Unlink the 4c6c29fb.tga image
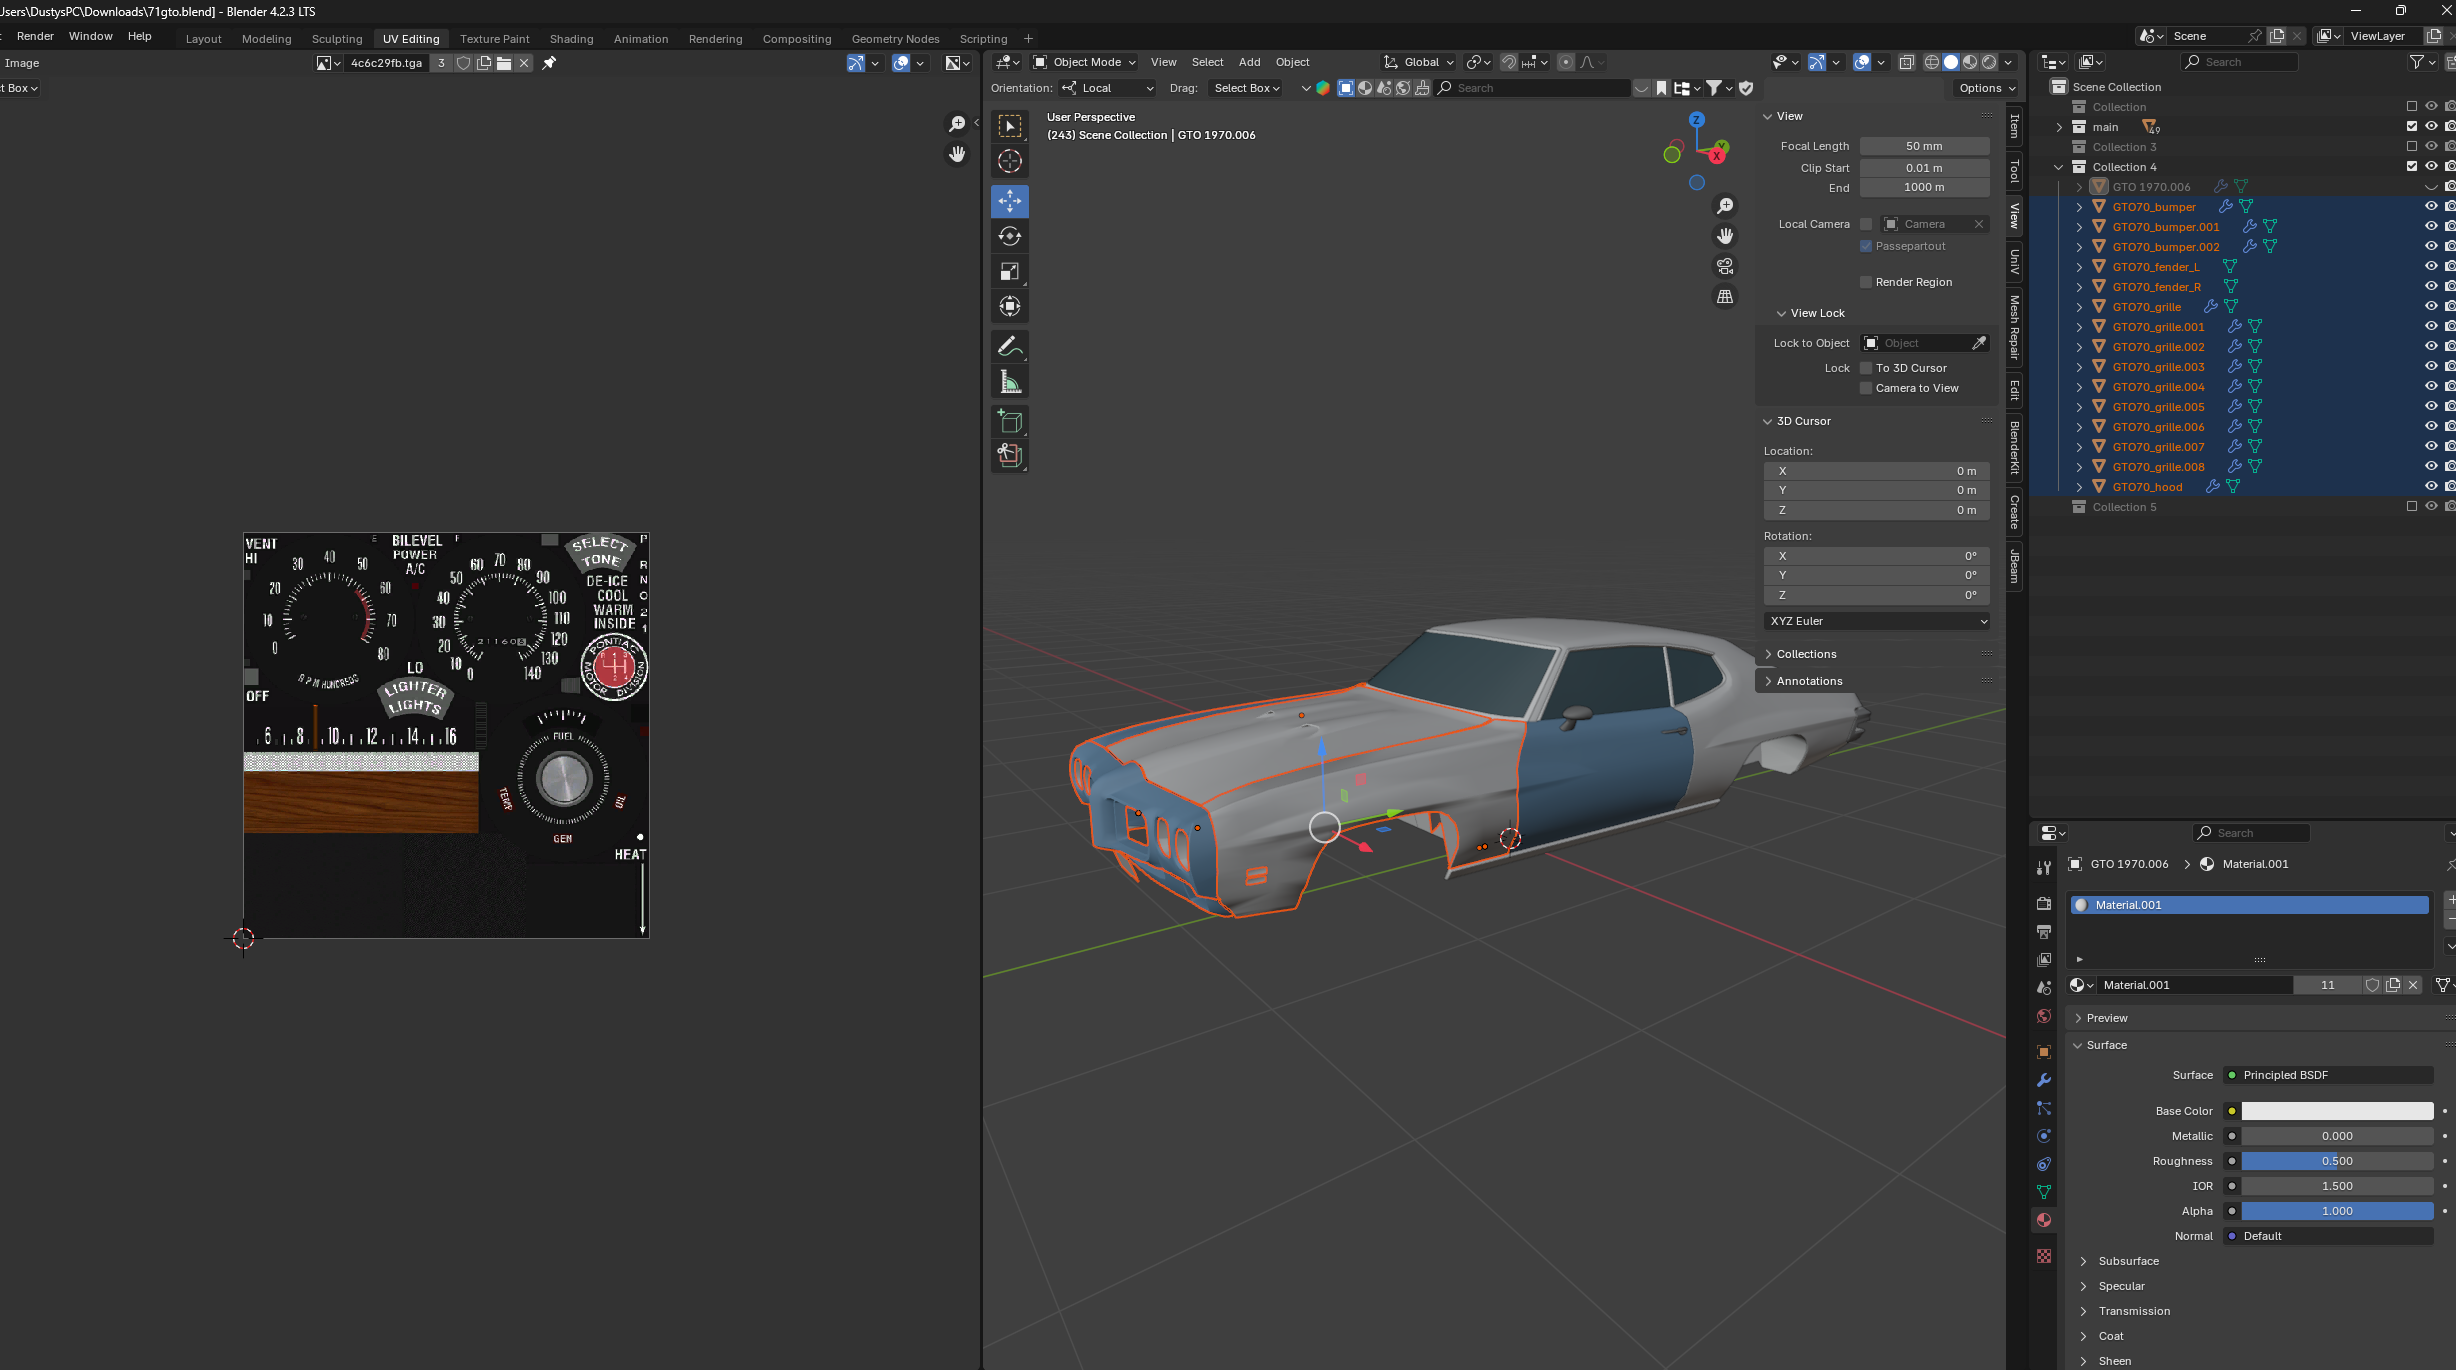This screenshot has width=2456, height=1370. tap(524, 63)
